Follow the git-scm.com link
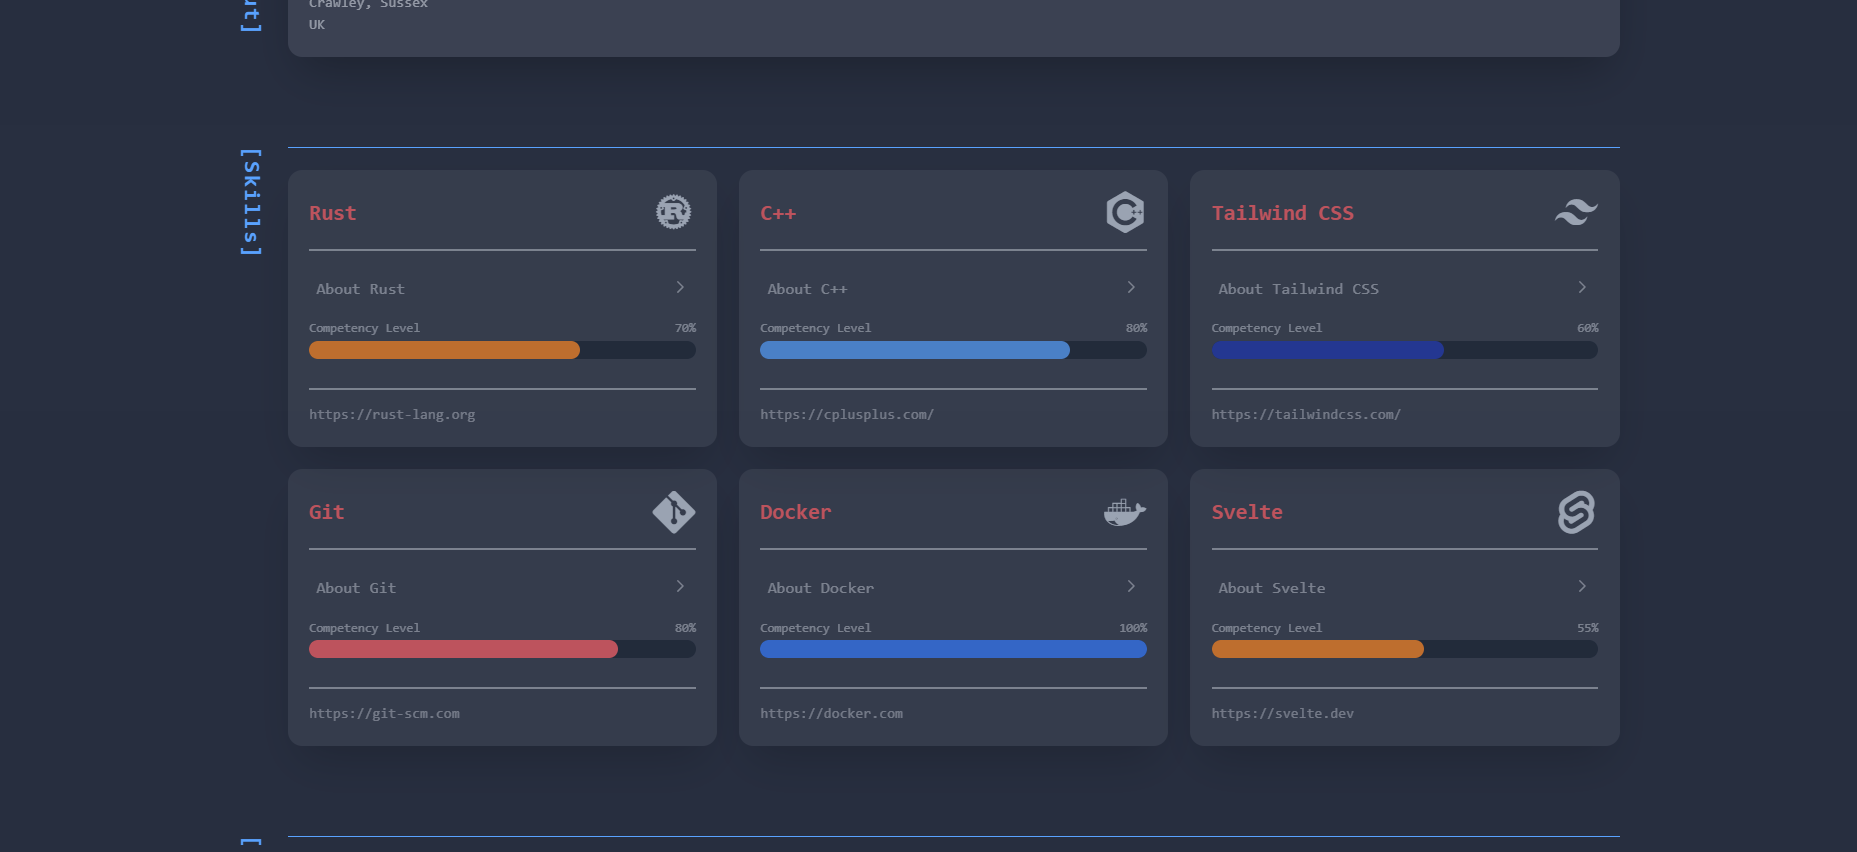 pos(384,714)
